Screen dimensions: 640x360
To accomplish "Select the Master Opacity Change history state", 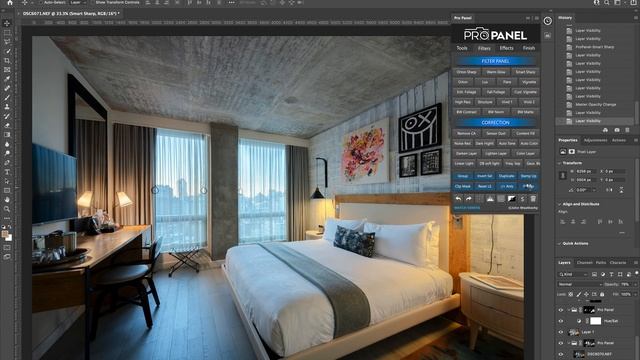I will (596, 104).
